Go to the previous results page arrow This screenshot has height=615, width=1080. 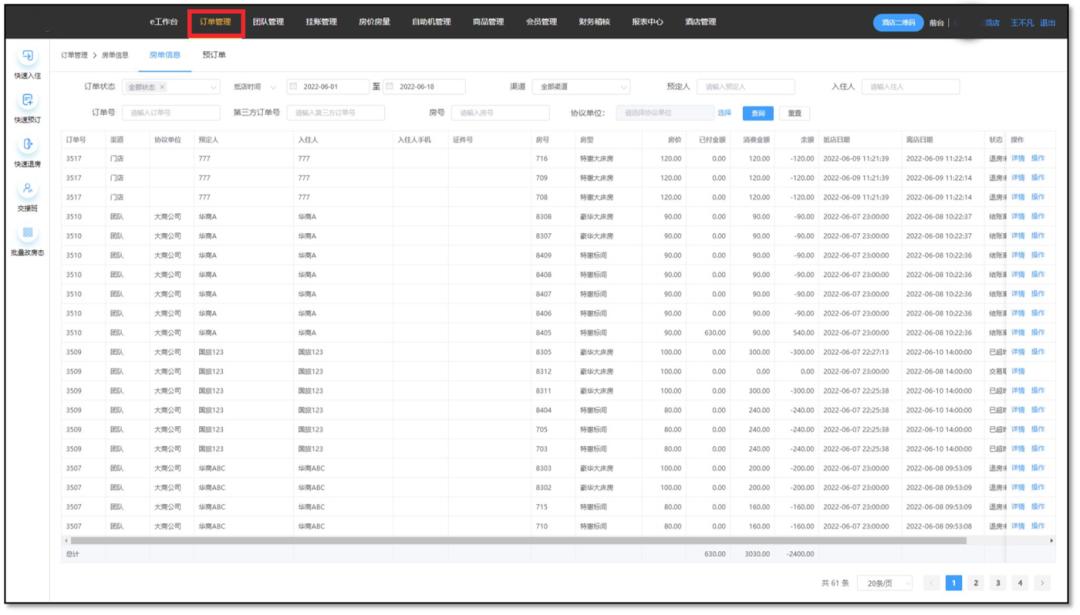pos(932,583)
